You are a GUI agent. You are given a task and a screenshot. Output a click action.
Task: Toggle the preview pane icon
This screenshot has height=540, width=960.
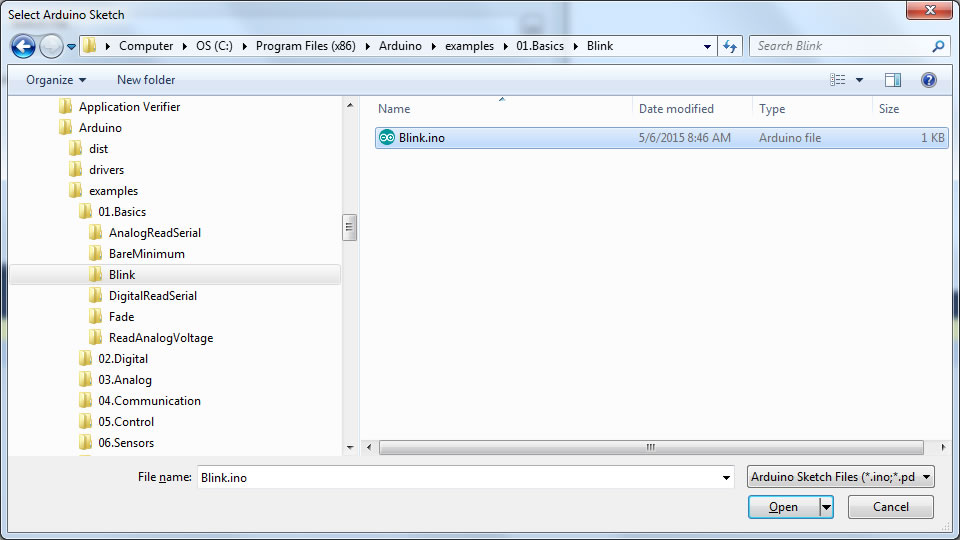point(893,80)
